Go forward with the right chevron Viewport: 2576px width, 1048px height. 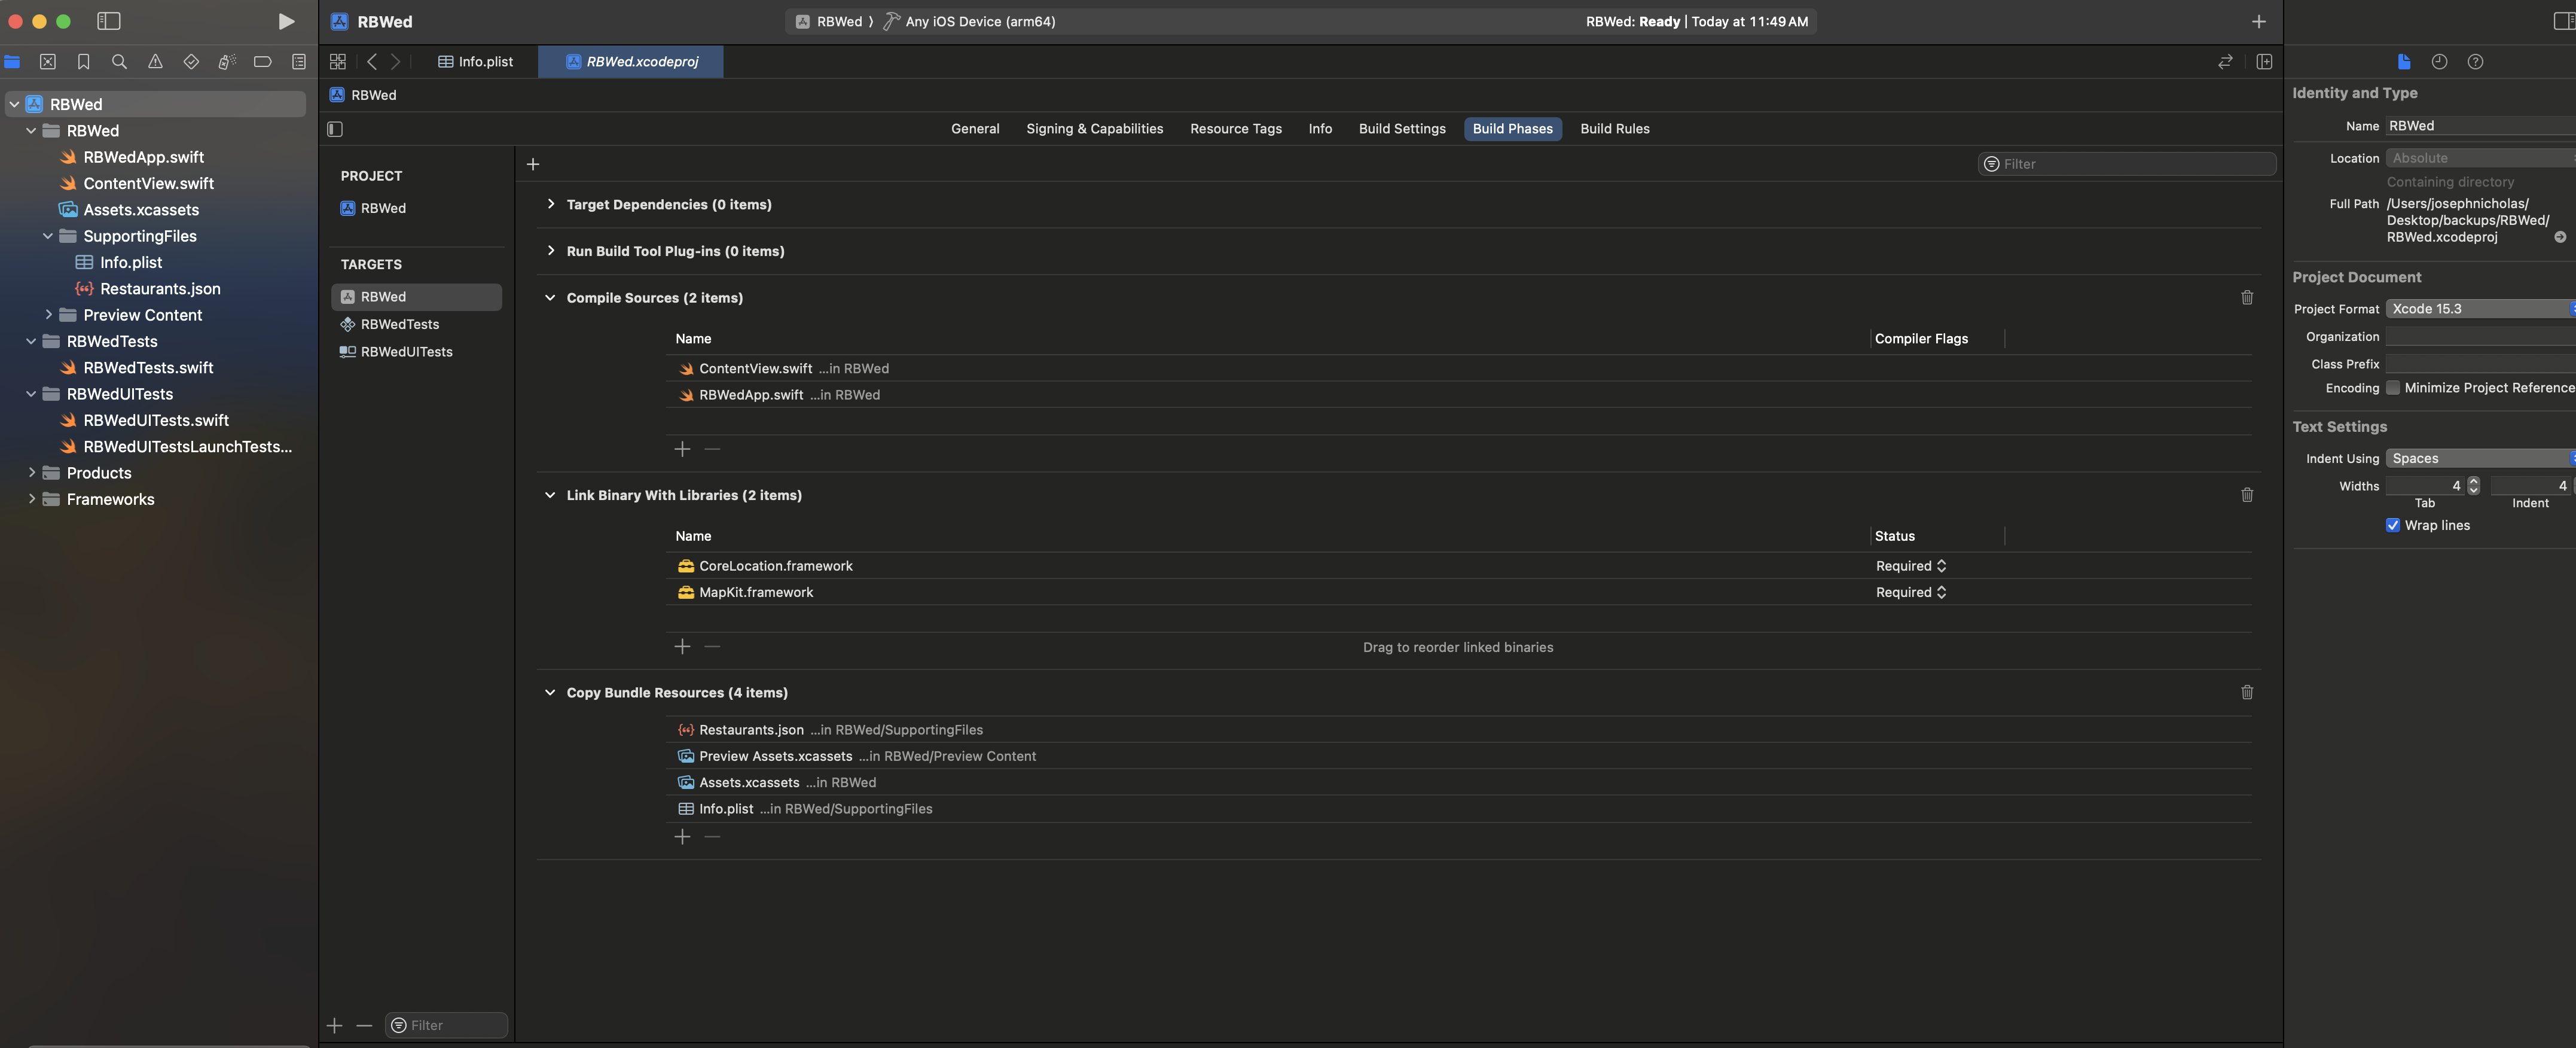396,62
